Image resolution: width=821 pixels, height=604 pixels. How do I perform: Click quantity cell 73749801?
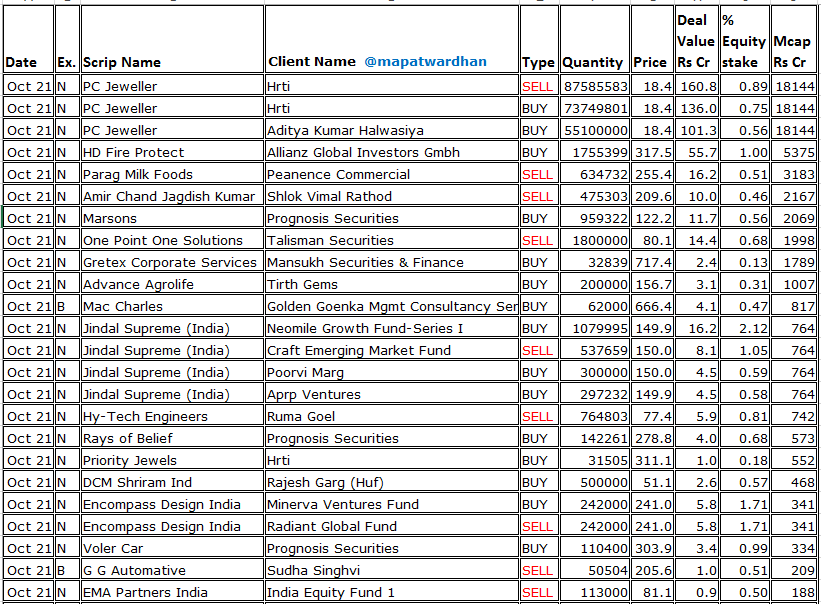tap(595, 108)
